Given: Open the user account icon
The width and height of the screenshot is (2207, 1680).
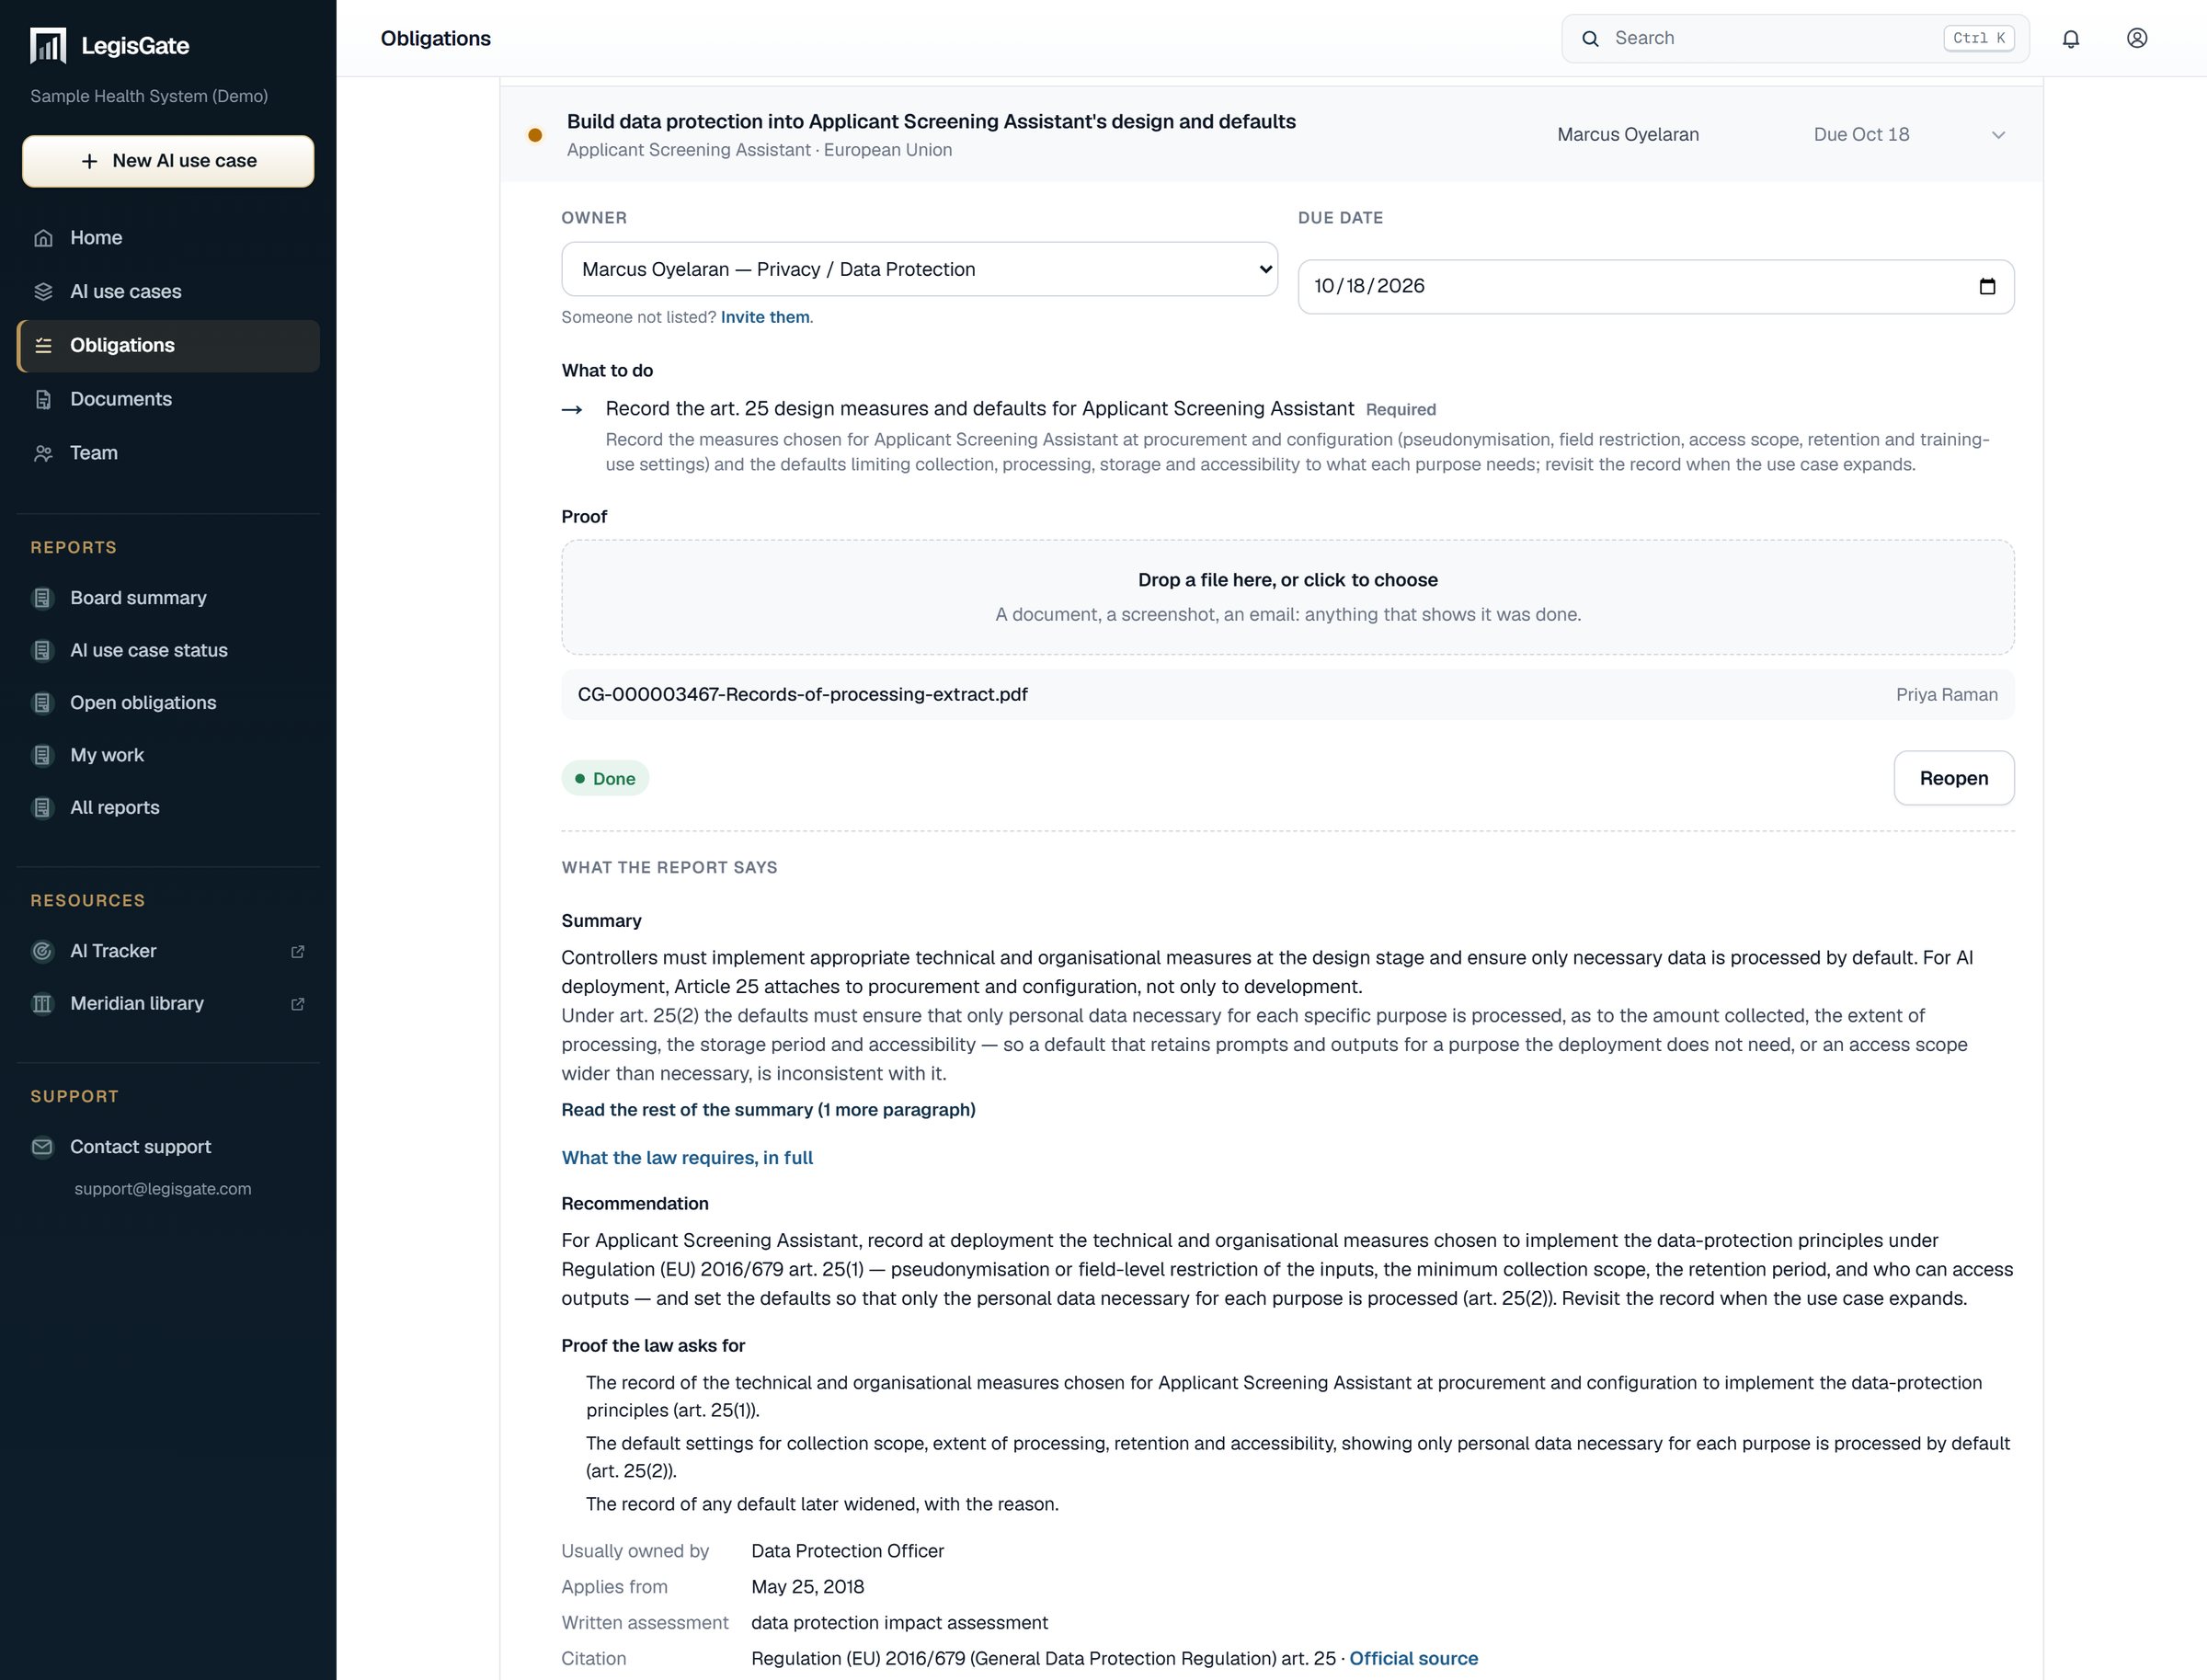Looking at the screenshot, I should [x=2137, y=38].
